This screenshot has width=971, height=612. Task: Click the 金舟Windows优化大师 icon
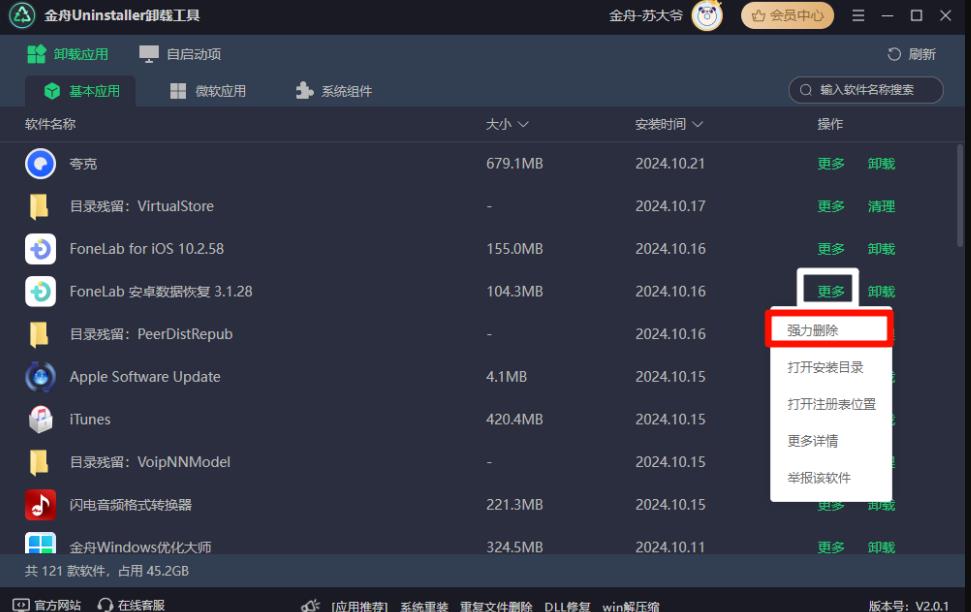point(40,543)
